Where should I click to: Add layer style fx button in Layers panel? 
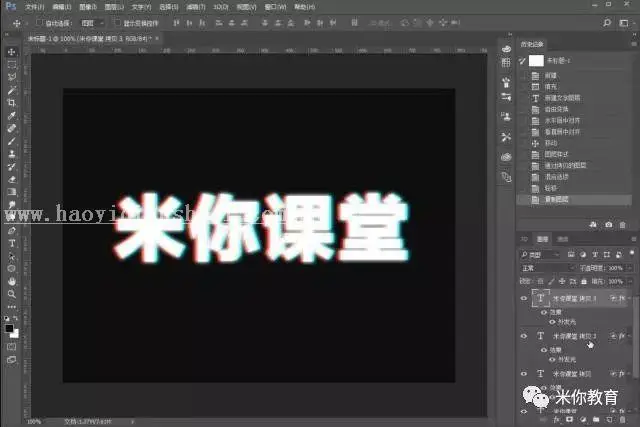(x=556, y=419)
